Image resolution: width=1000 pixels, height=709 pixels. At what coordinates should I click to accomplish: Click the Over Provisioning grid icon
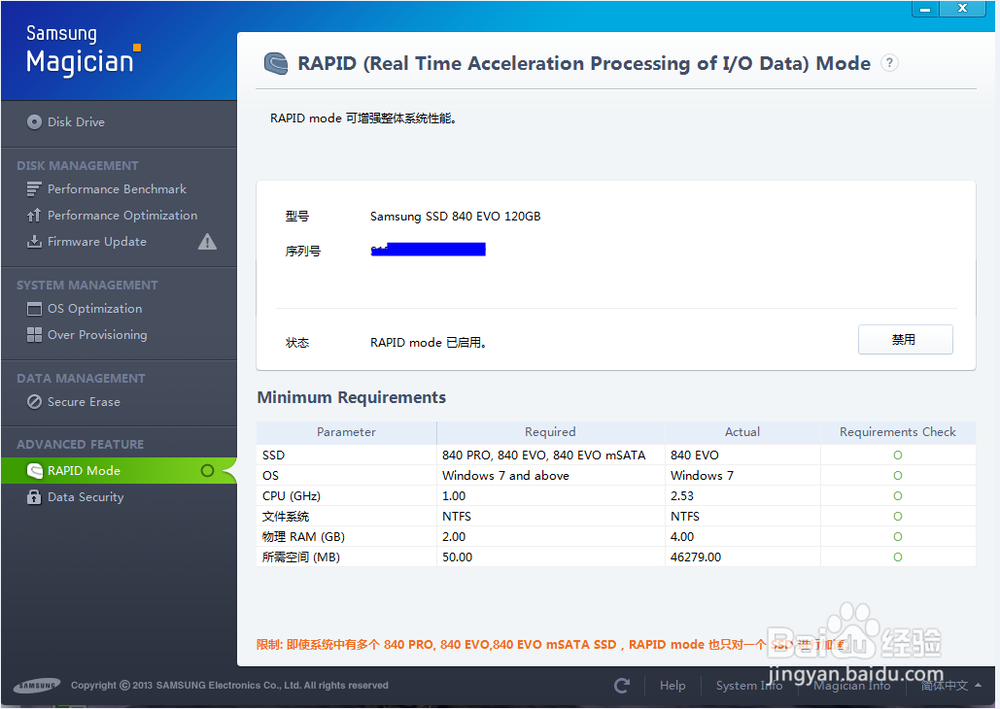click(34, 335)
